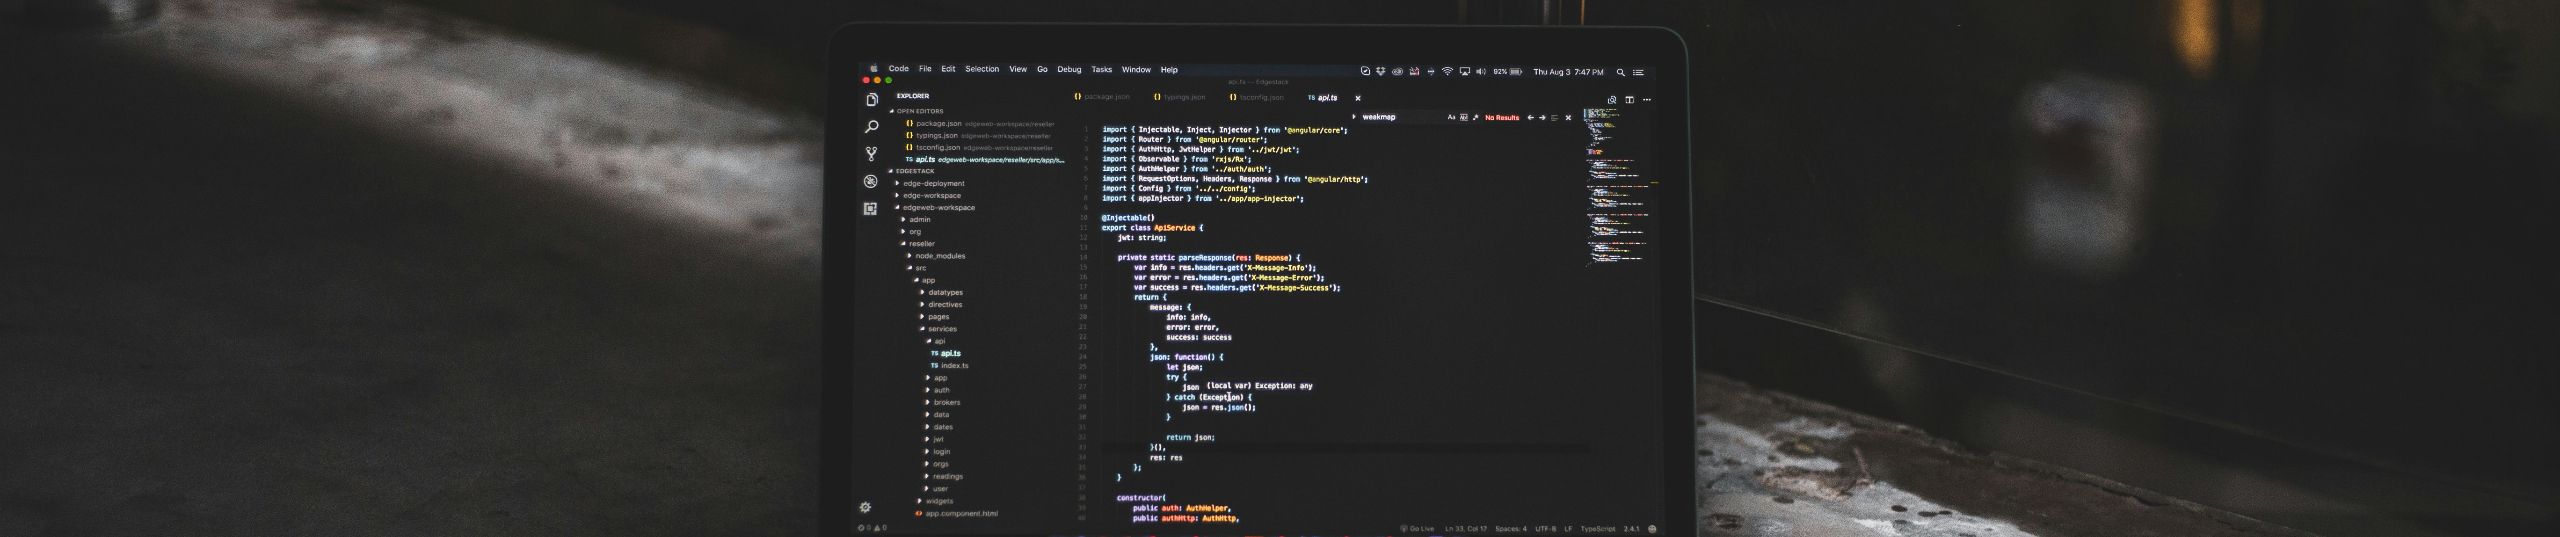Click TypeScript language mode
2560x537 pixels.
point(1598,529)
